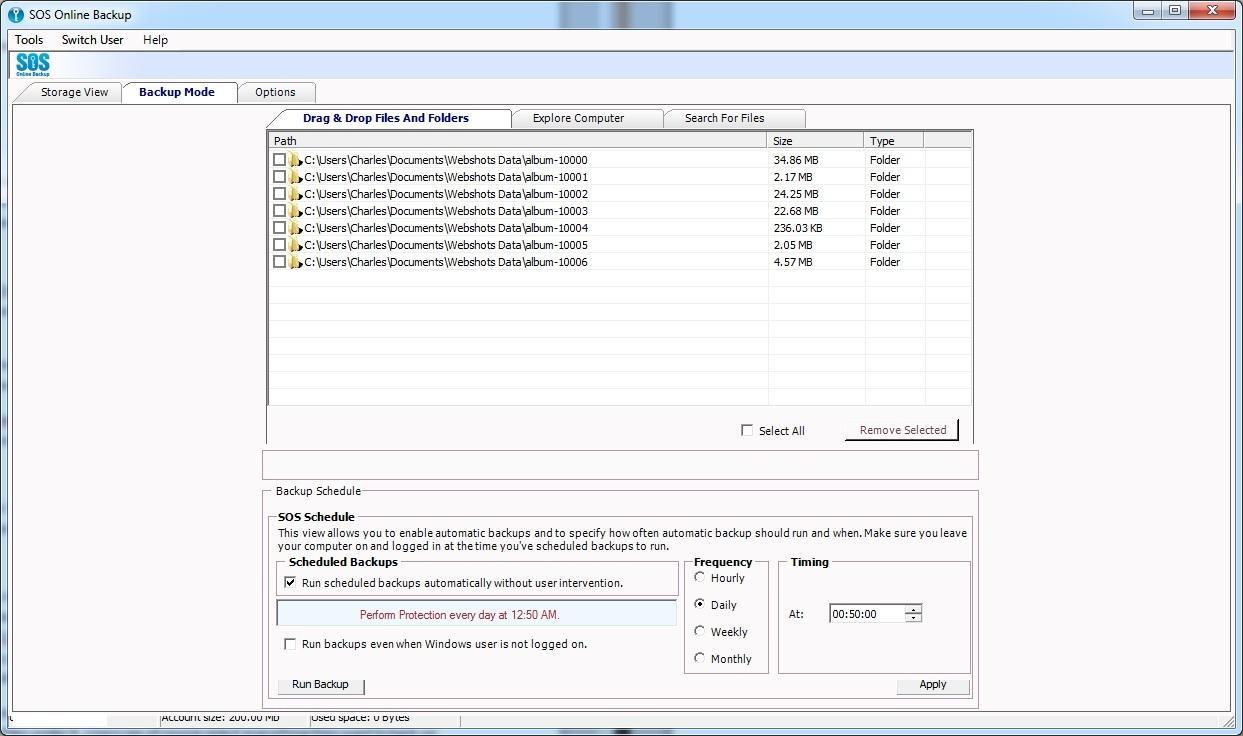The image size is (1243, 736).
Task: Toggle the Select All checkbox
Action: [x=747, y=430]
